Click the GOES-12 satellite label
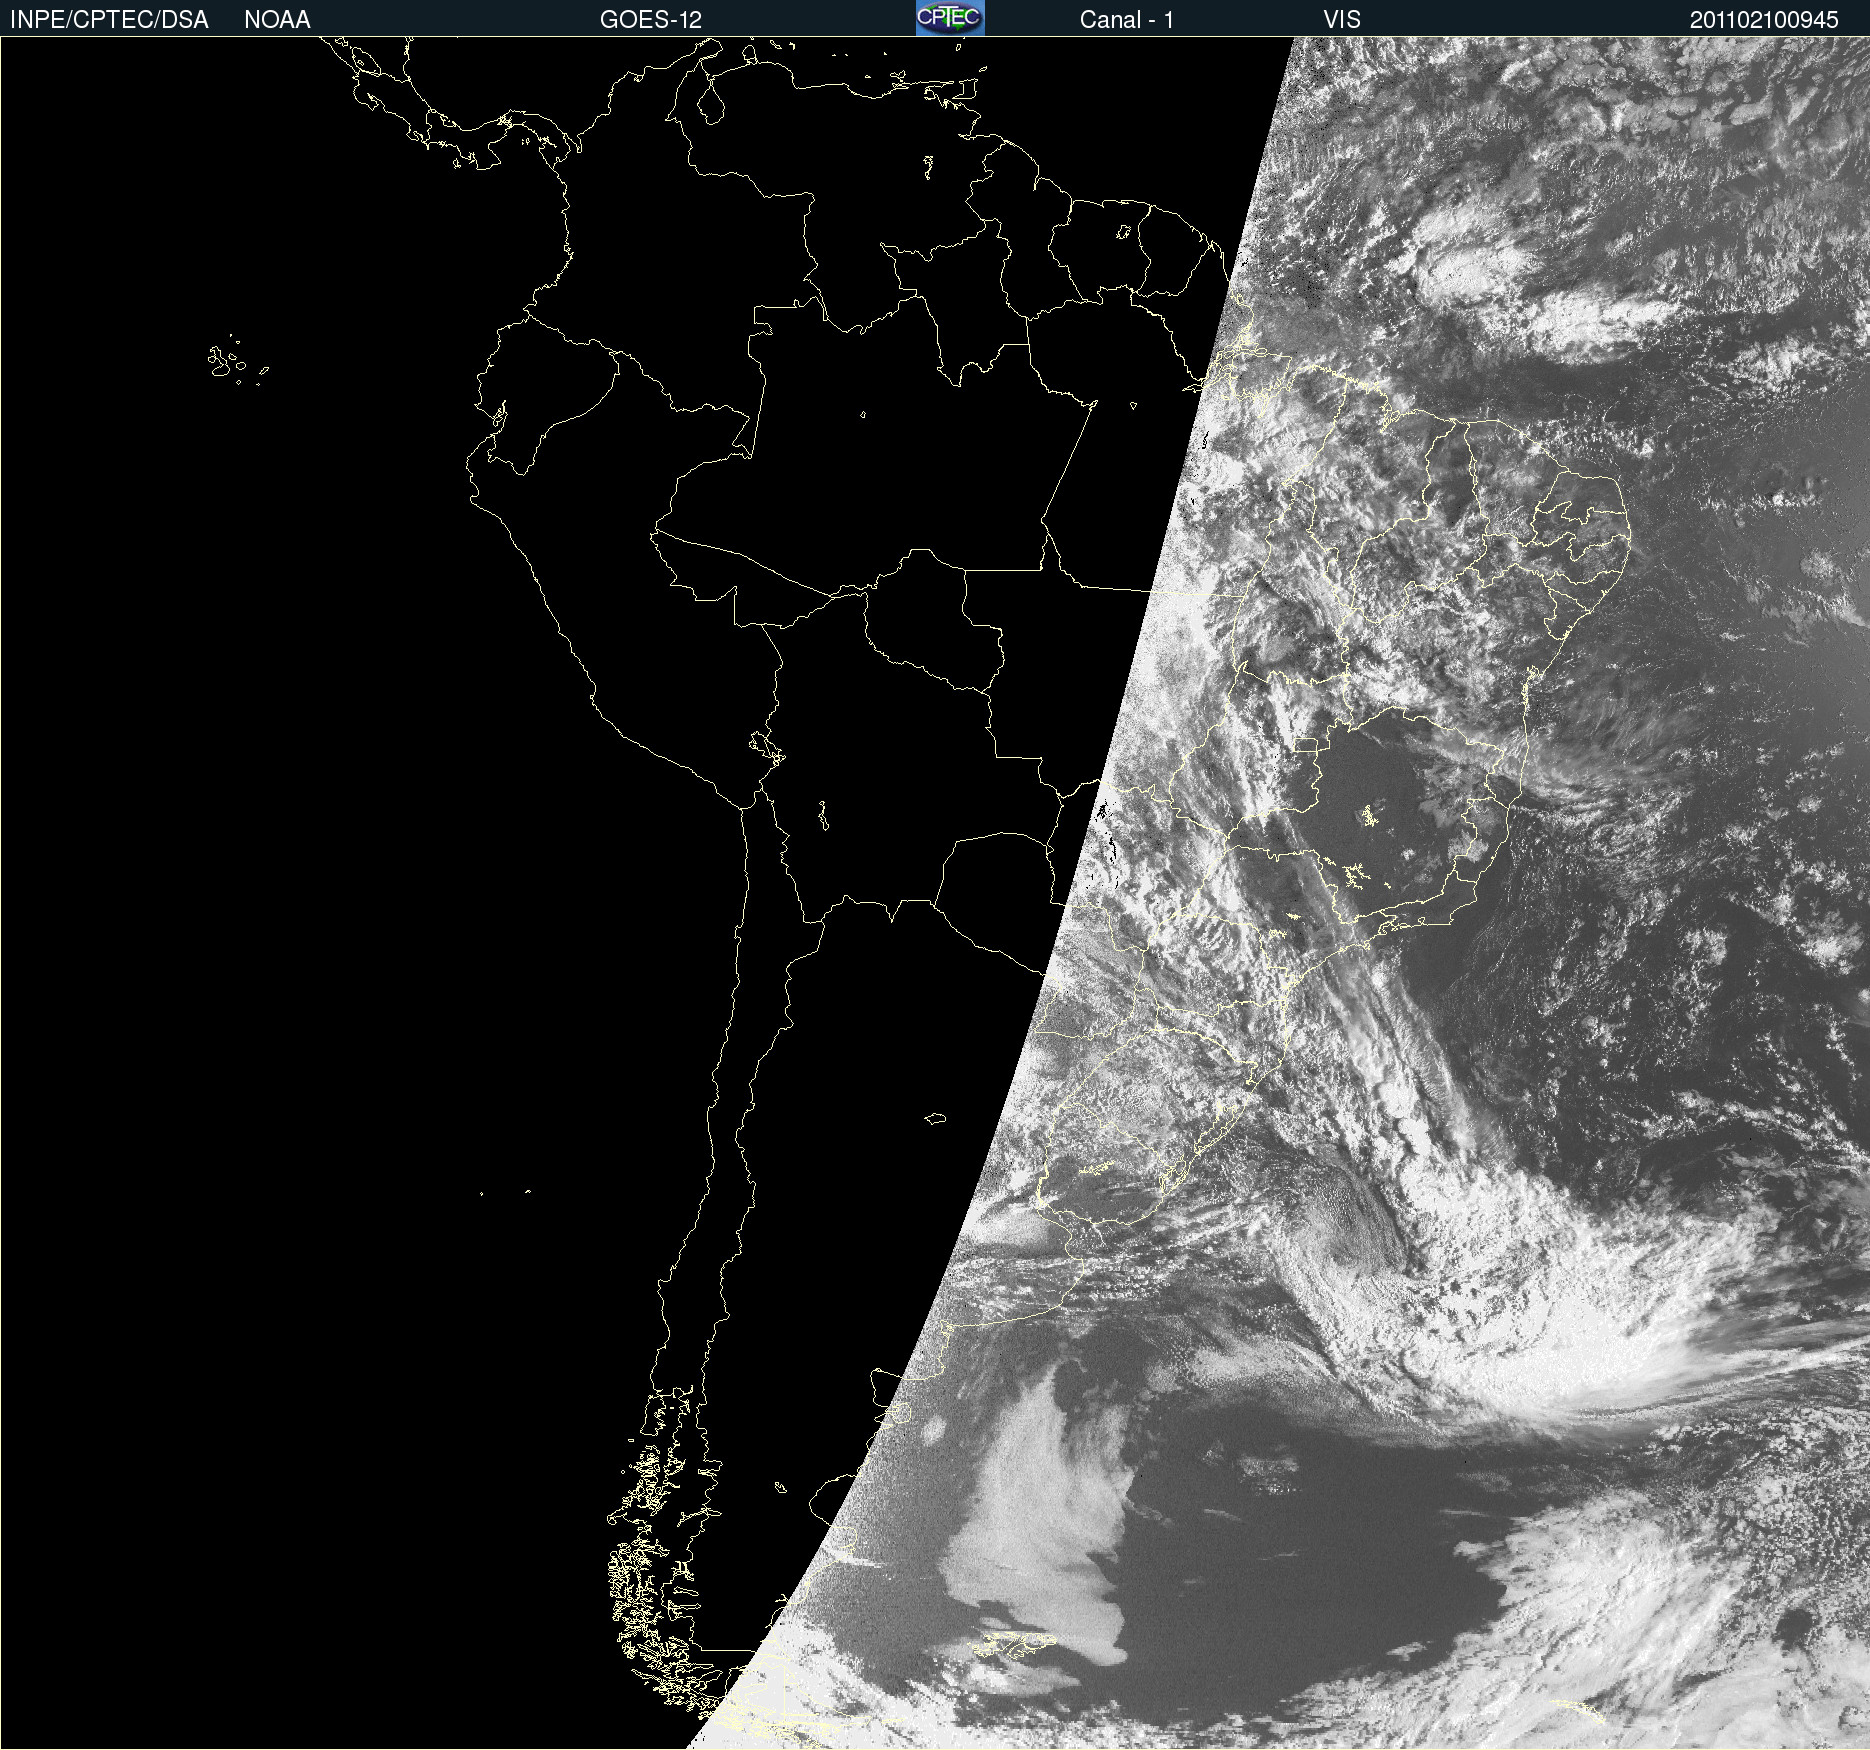1870x1750 pixels. pyautogui.click(x=651, y=20)
